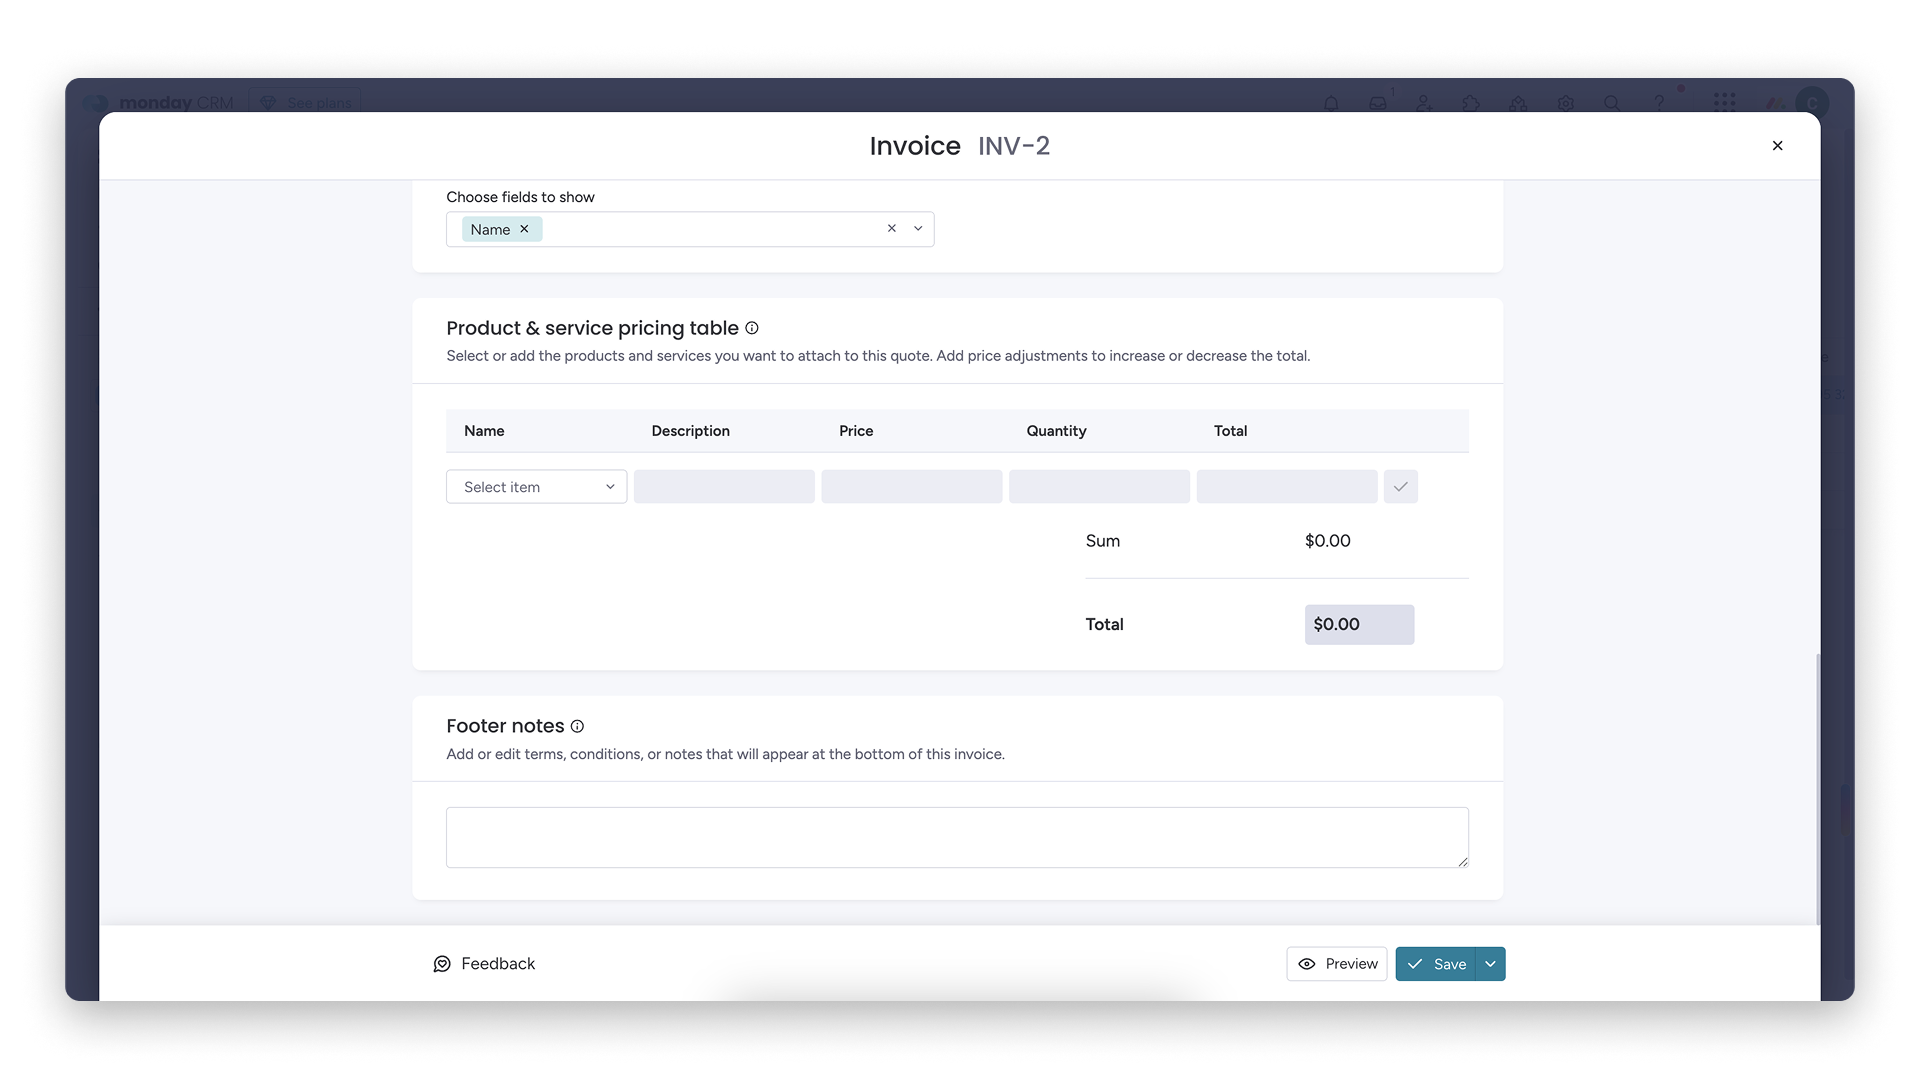Preview the invoice

pos(1336,964)
